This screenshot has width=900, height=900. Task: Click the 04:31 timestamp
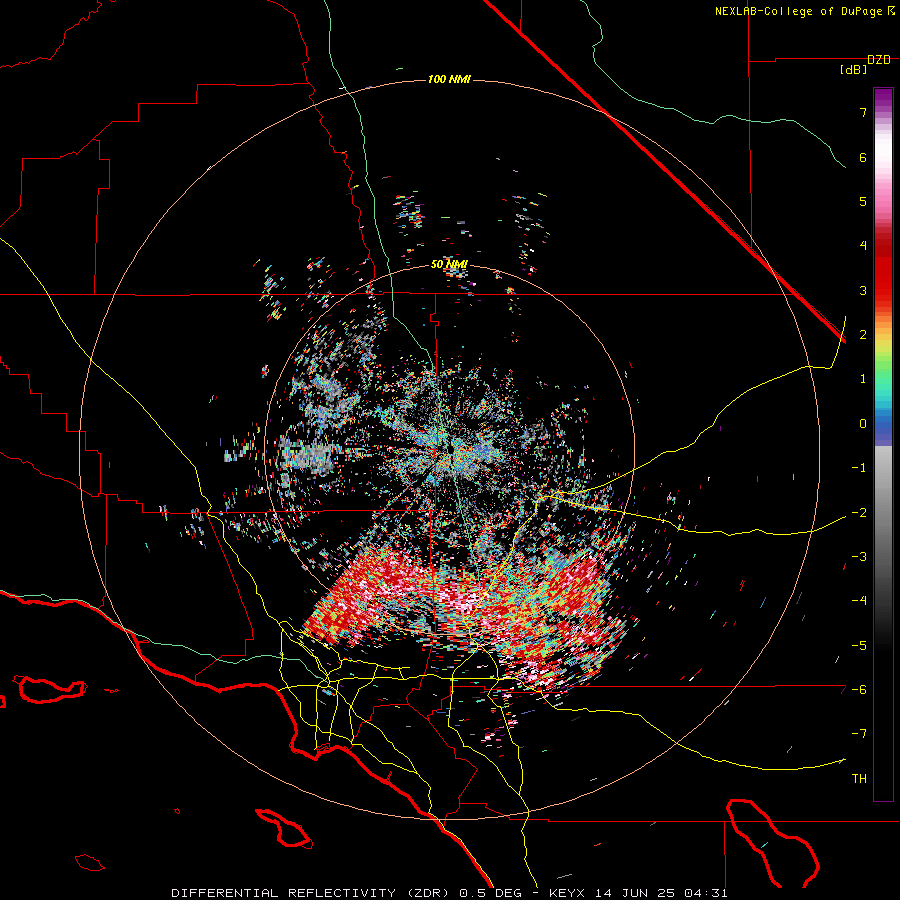click(705, 893)
